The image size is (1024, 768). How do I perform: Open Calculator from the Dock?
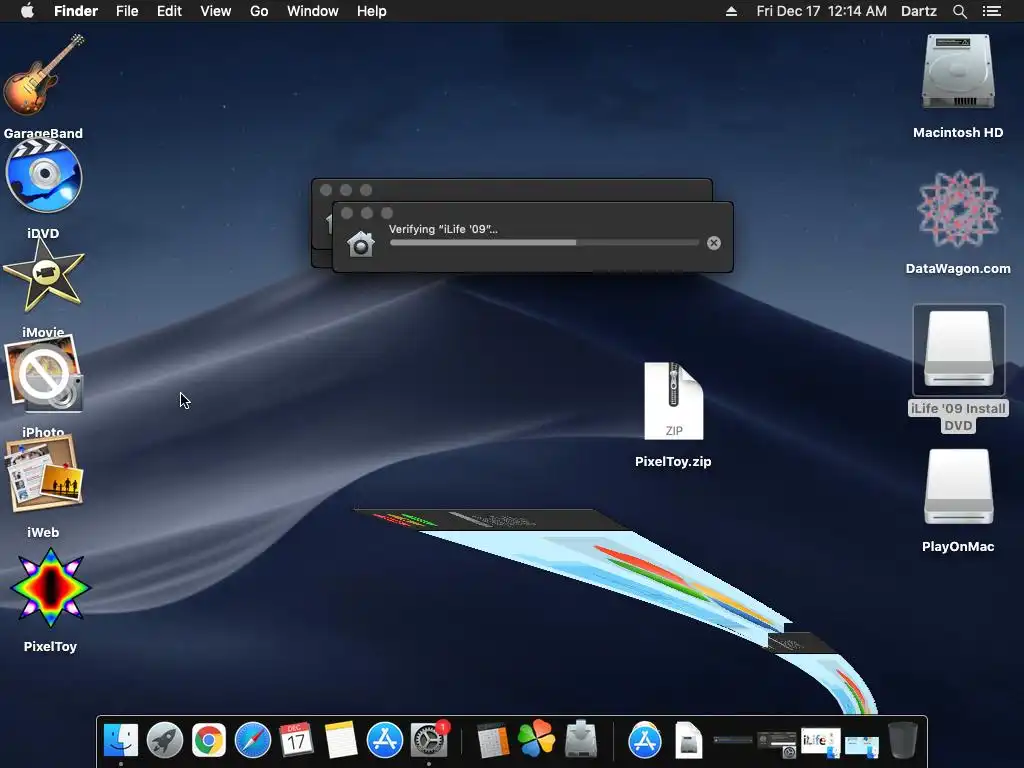492,741
